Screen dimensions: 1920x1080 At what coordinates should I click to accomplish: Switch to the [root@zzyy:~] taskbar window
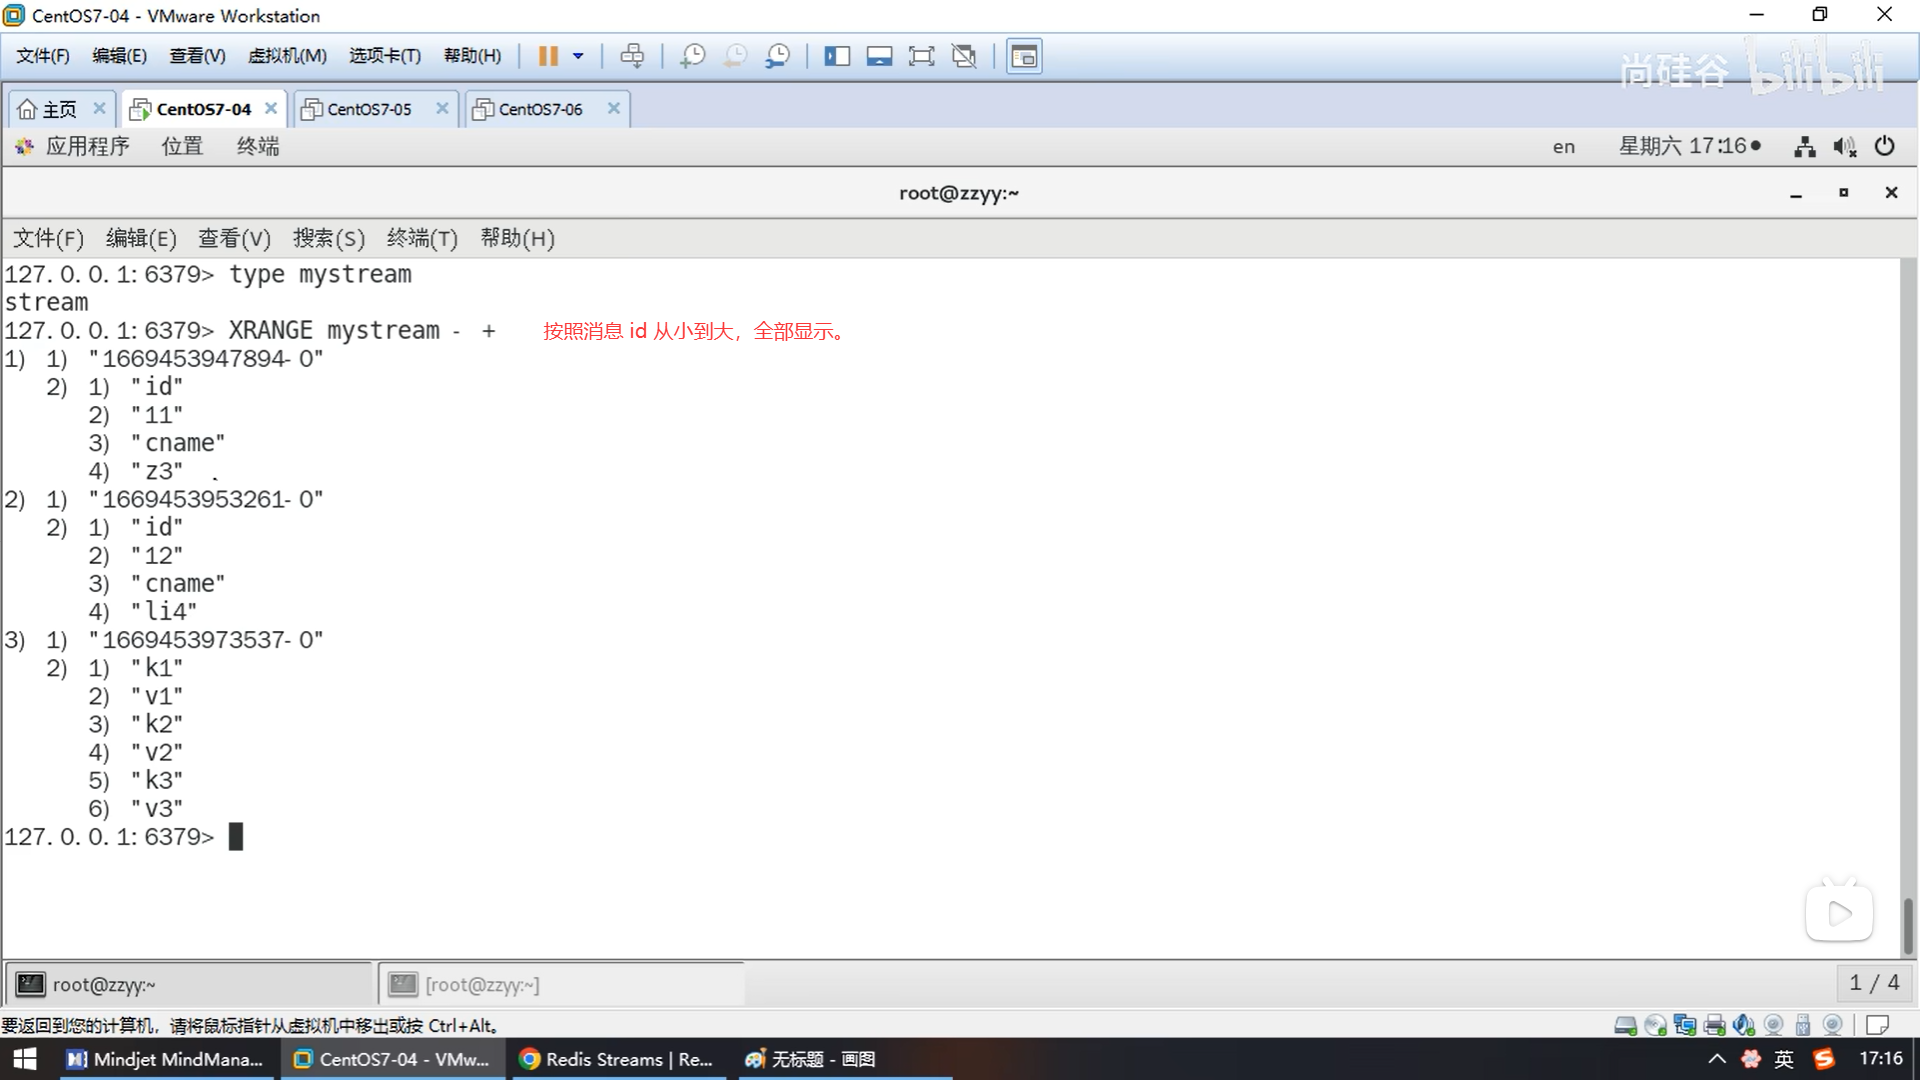click(x=482, y=985)
